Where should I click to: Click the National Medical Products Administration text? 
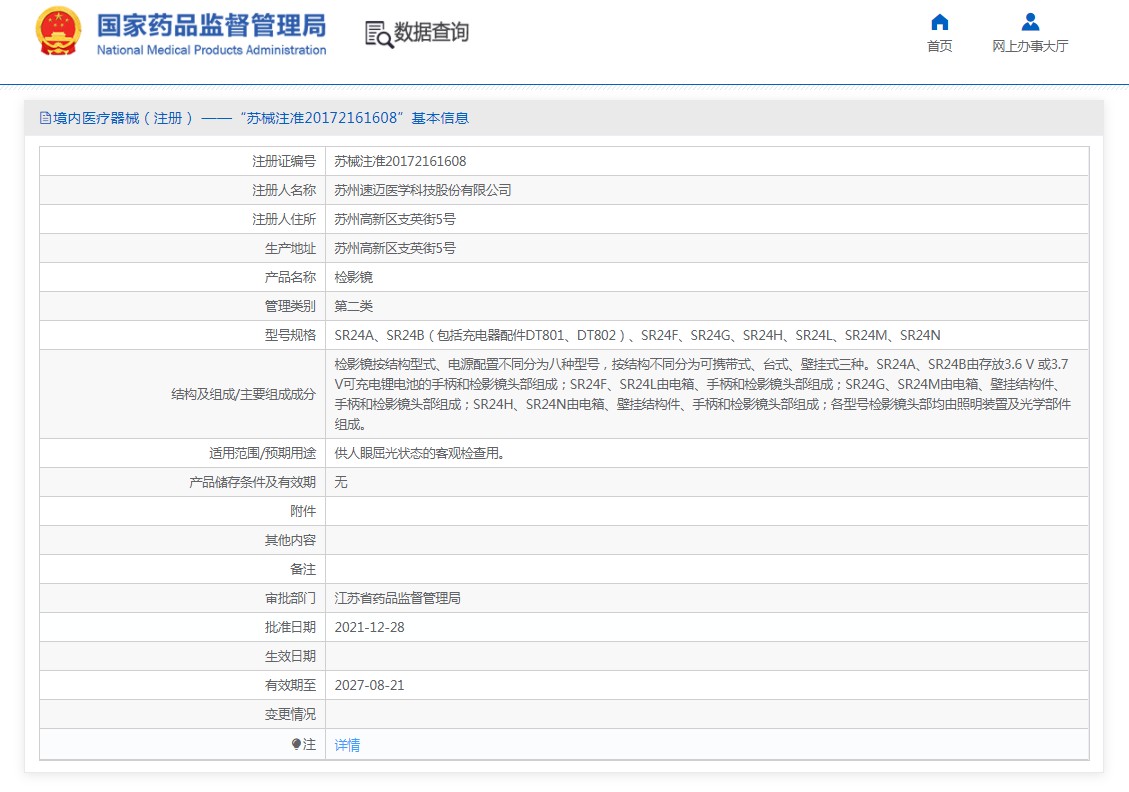click(x=211, y=50)
